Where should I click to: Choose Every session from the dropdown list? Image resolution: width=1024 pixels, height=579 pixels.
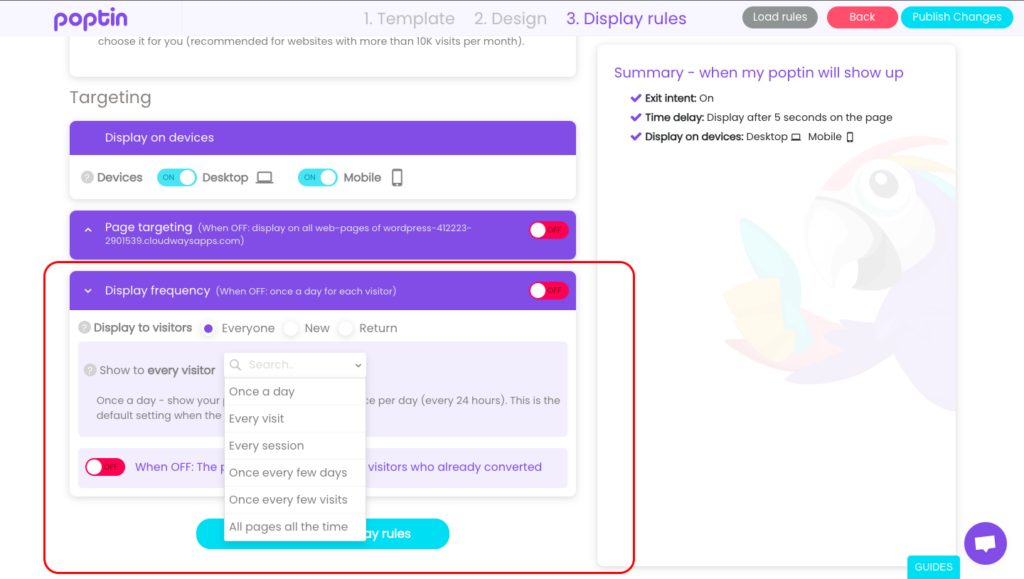click(266, 446)
